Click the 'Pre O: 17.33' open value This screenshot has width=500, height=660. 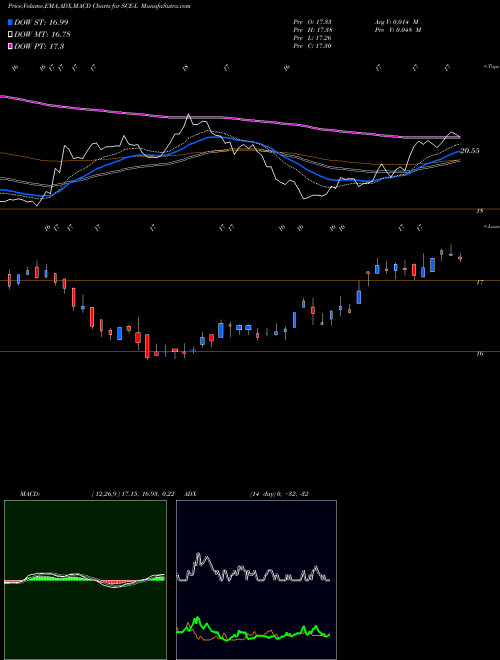pyautogui.click(x=312, y=22)
